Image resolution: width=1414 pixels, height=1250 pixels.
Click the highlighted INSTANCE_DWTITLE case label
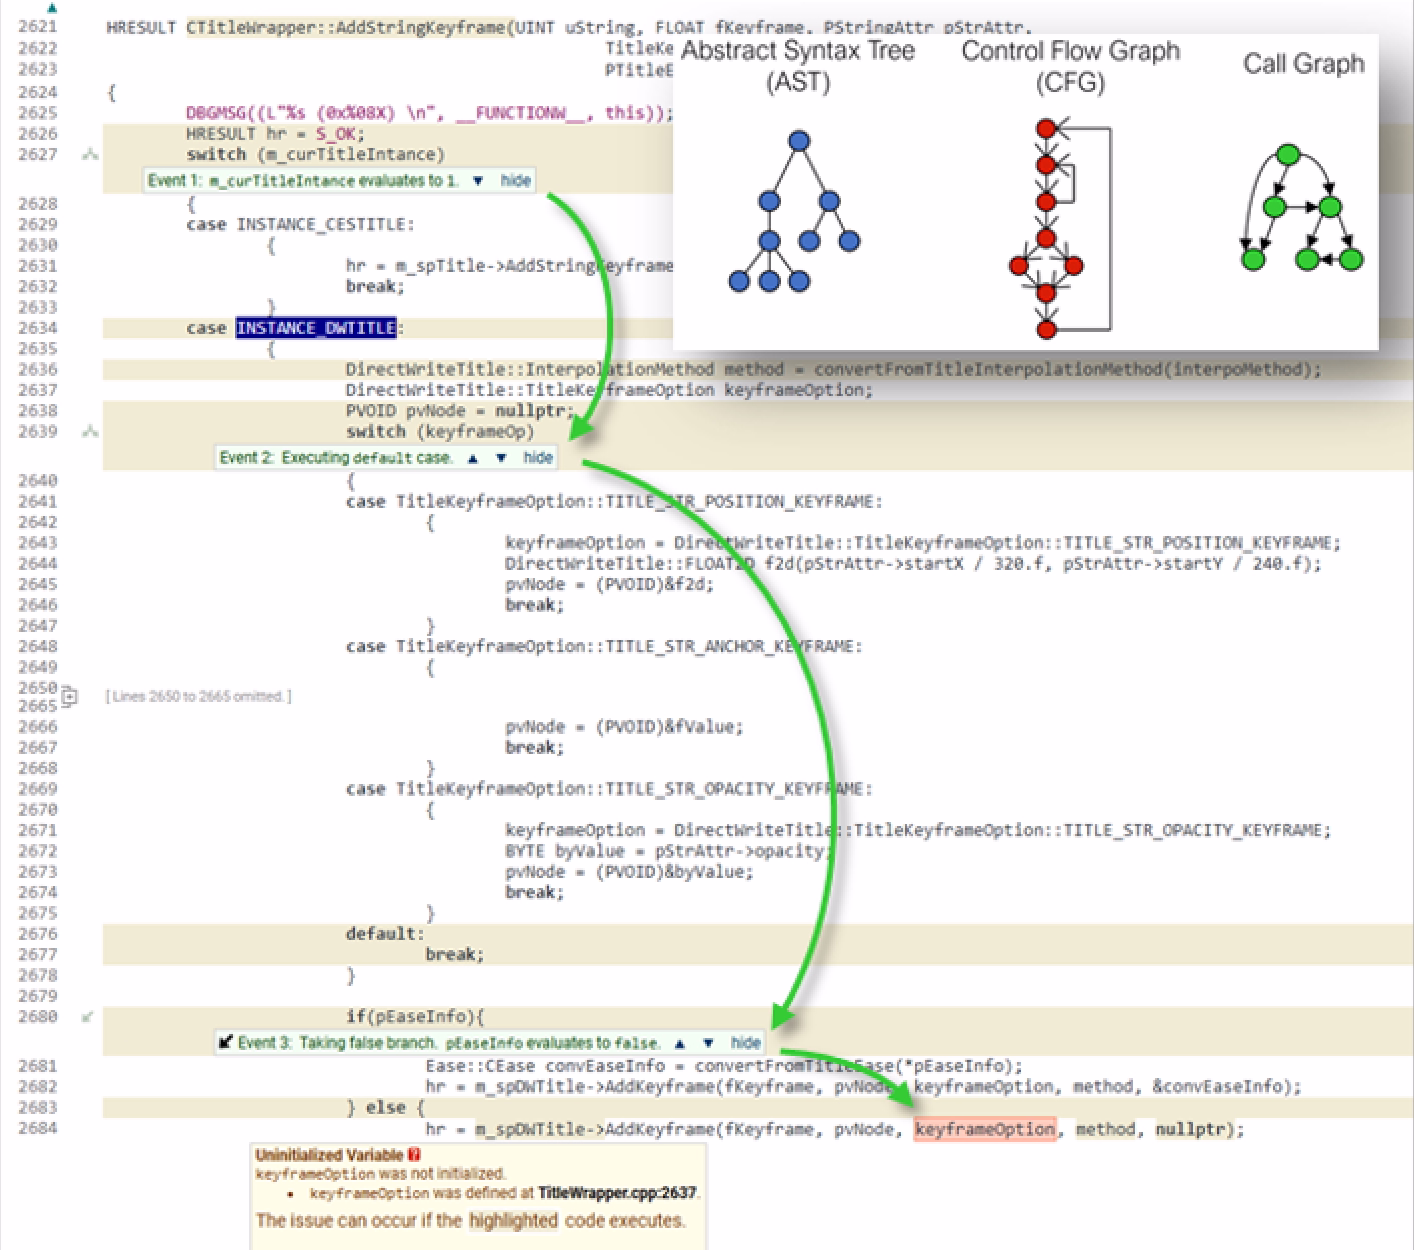[x=316, y=328]
